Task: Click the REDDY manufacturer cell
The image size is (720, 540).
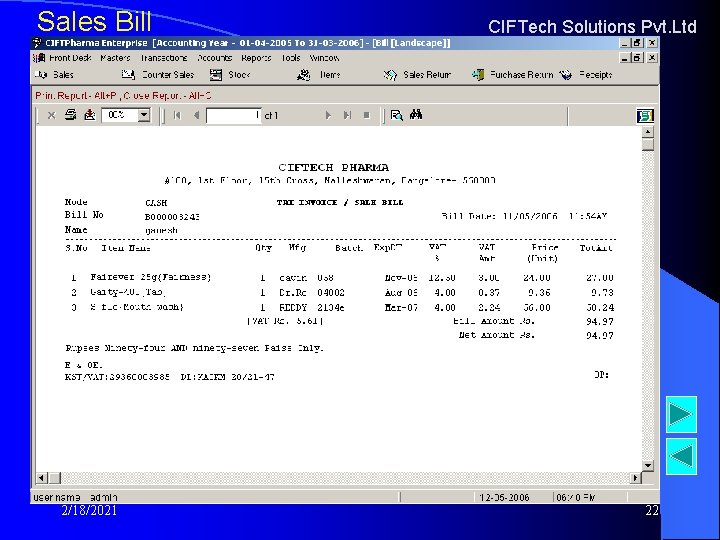Action: coord(293,308)
